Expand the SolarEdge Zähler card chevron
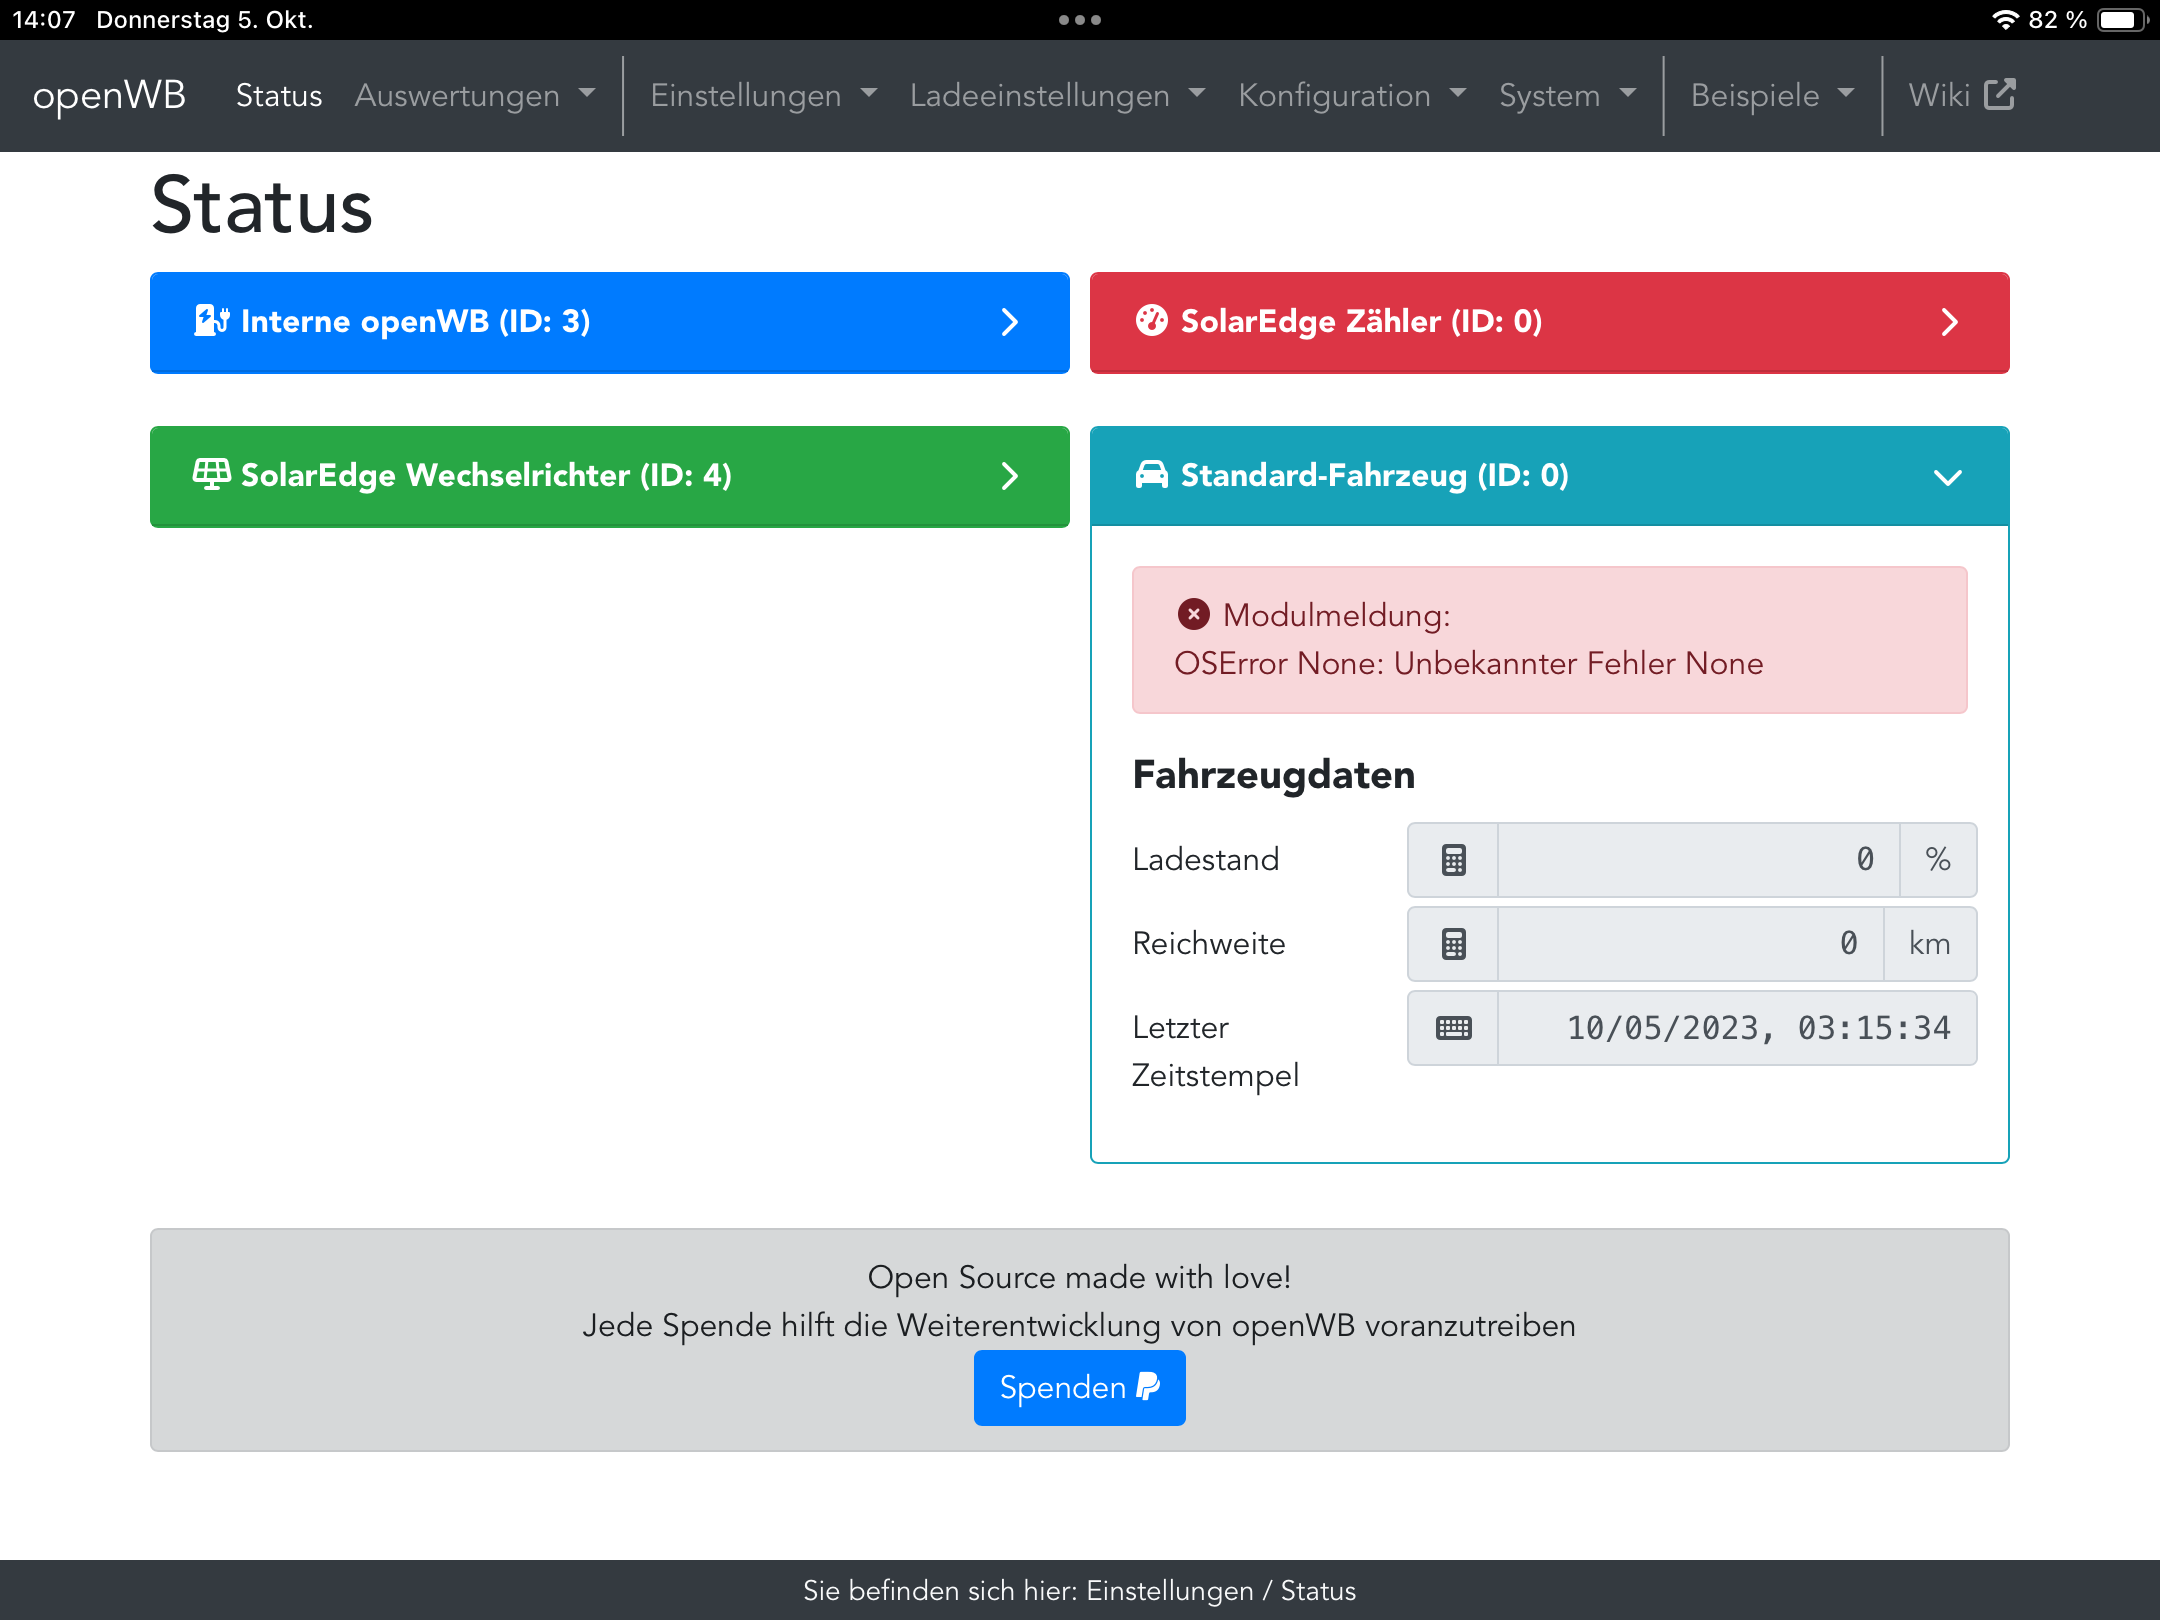 (x=1949, y=322)
